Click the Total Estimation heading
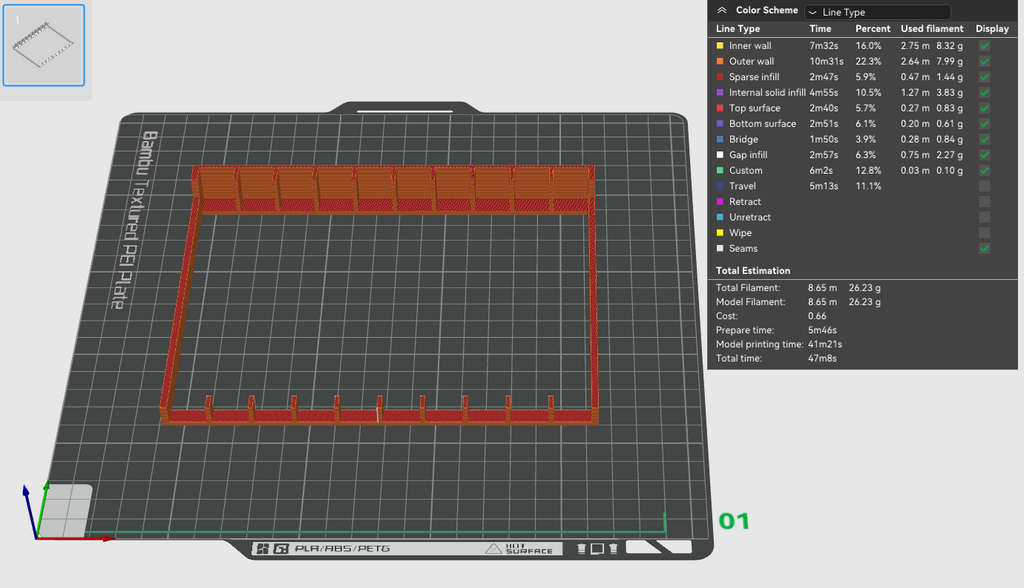Image resolution: width=1024 pixels, height=588 pixels. coord(753,270)
